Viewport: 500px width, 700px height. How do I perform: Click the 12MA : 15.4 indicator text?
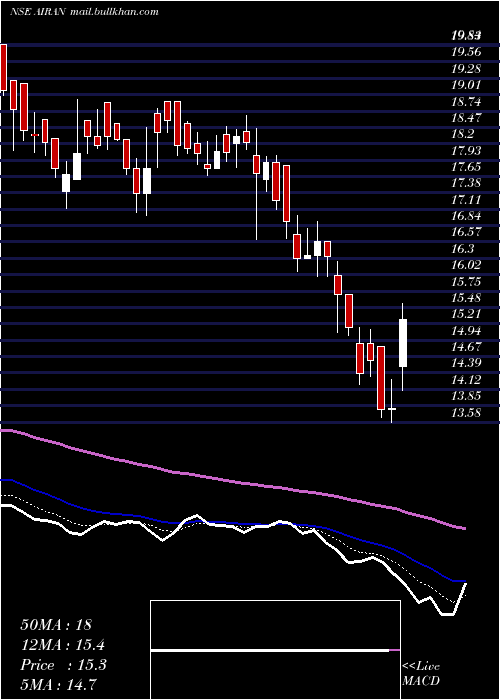[x=63, y=645]
